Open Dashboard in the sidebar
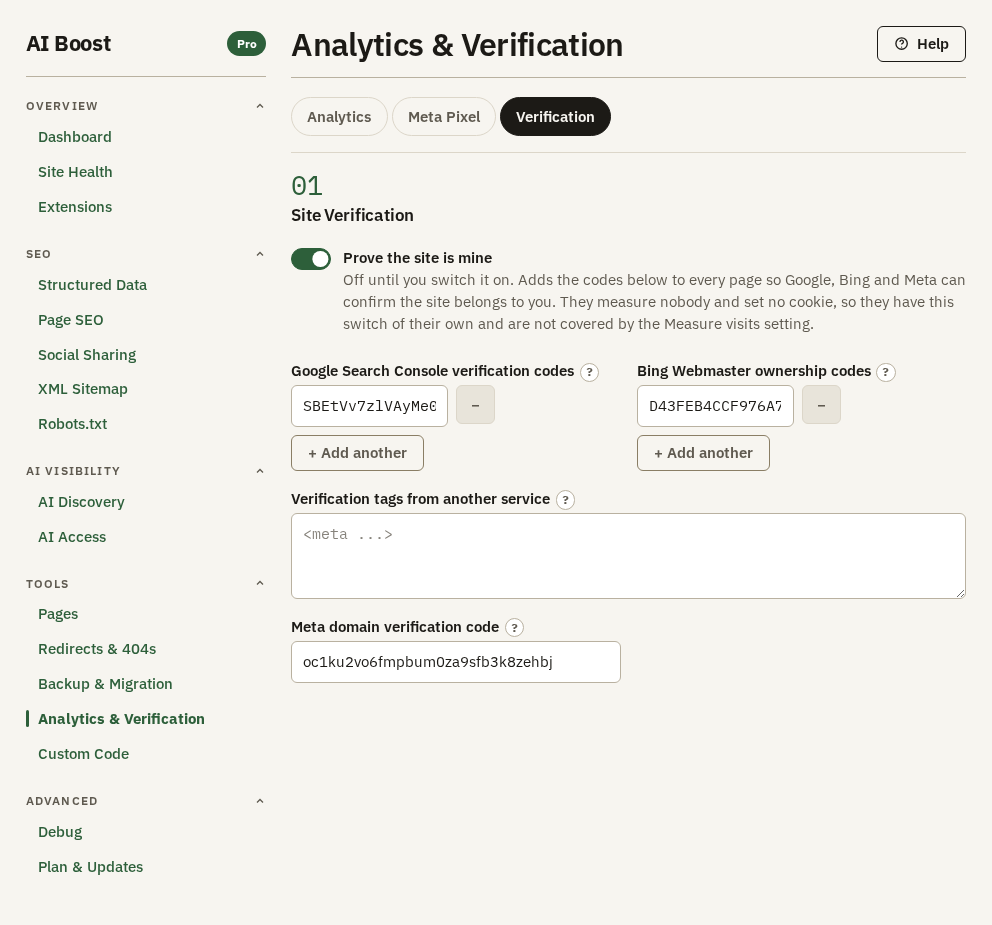The height and width of the screenshot is (925, 992). coord(75,137)
